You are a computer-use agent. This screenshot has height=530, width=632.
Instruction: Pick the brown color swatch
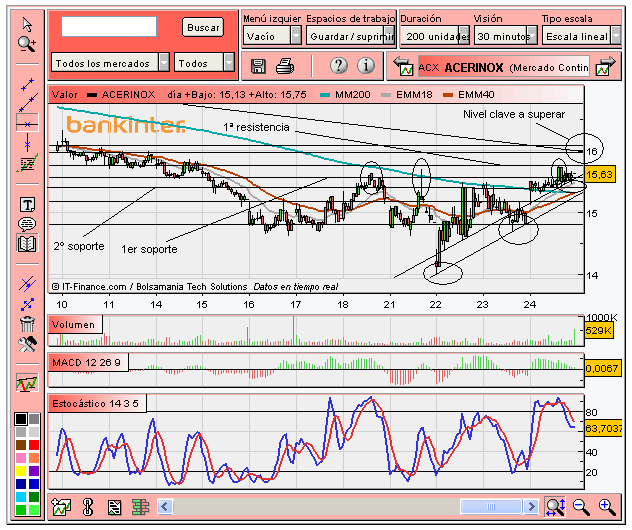(x=21, y=445)
